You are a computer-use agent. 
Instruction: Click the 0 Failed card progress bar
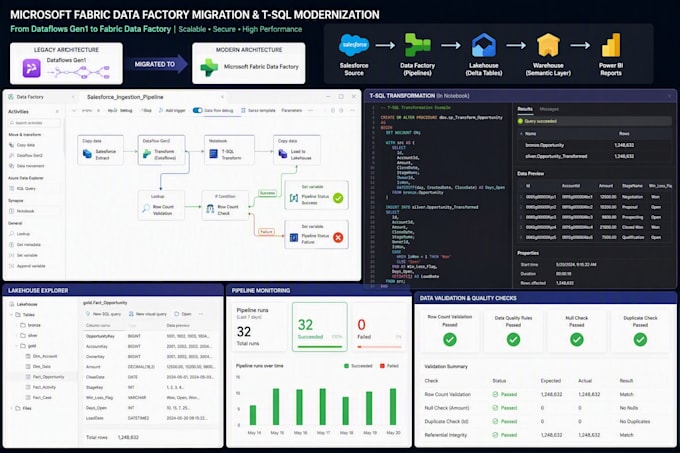pos(379,347)
